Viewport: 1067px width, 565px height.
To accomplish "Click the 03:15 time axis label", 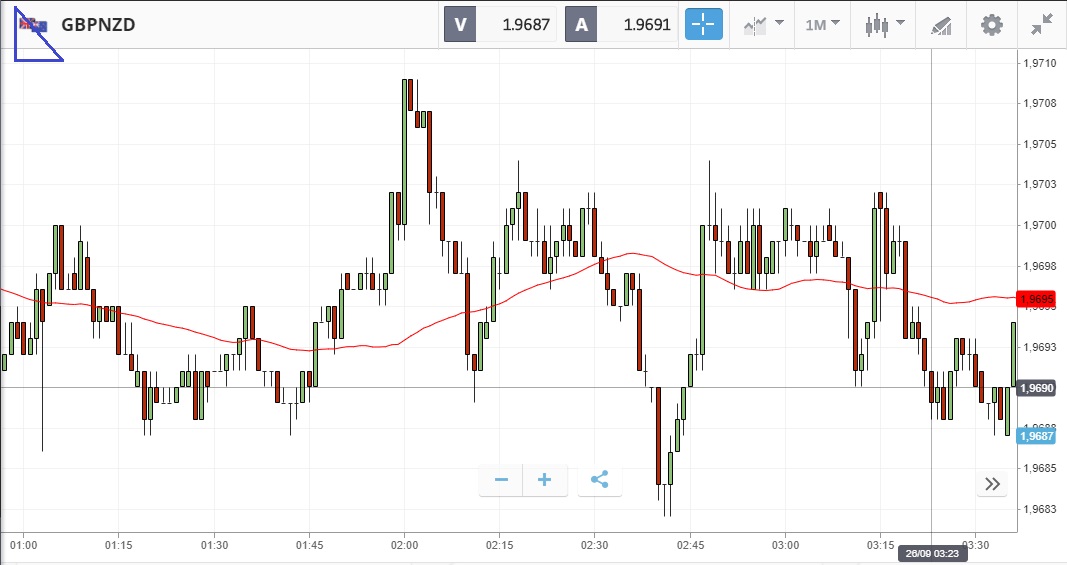I will [x=881, y=546].
